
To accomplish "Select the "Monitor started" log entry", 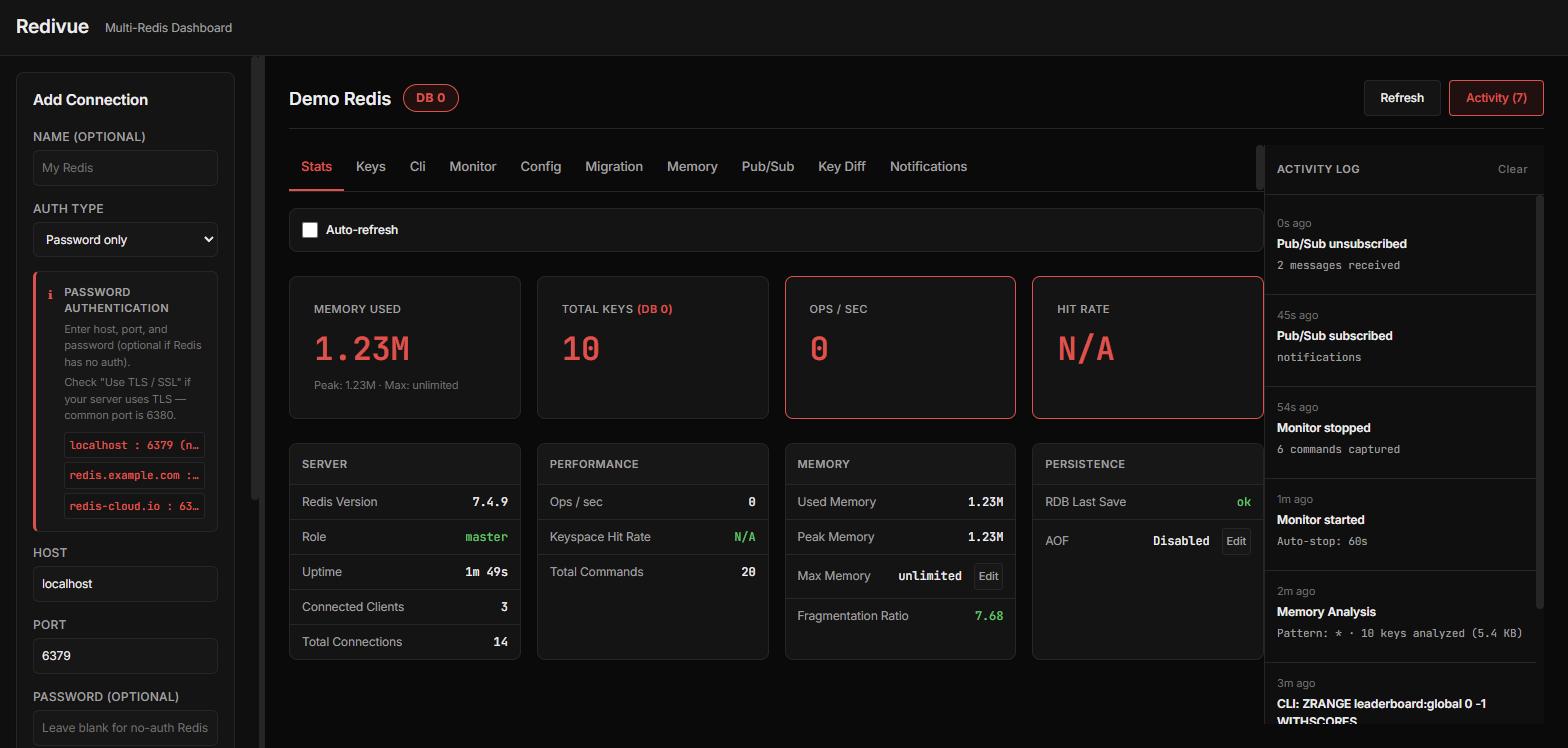I will [1400, 524].
